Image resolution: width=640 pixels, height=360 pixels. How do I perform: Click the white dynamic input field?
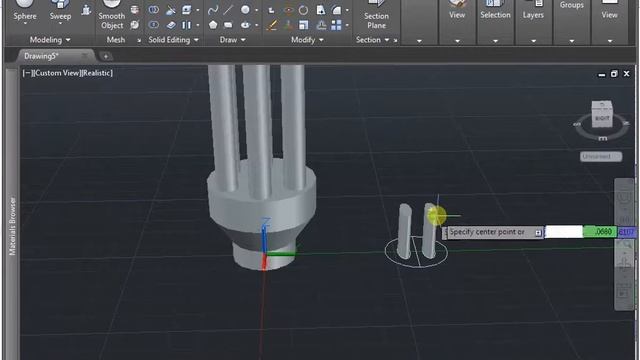coord(564,232)
